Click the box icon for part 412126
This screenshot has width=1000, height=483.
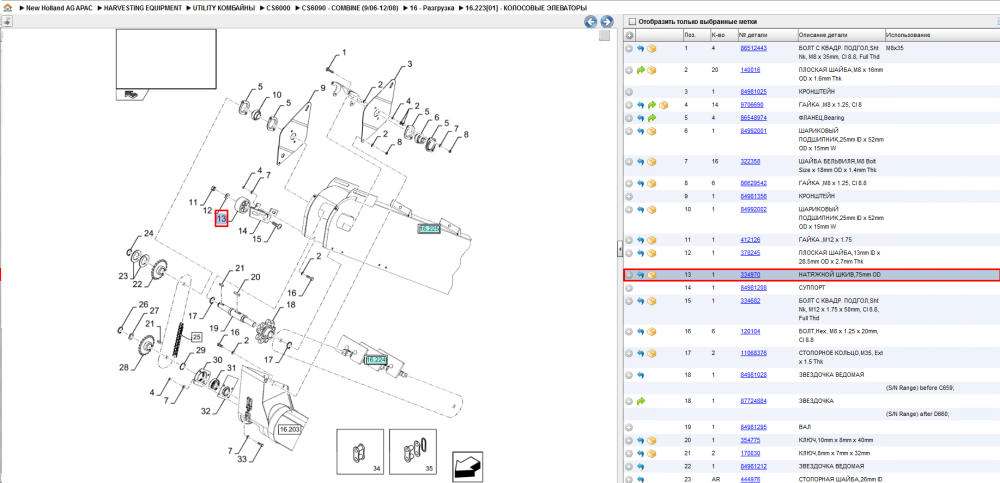coord(651,240)
